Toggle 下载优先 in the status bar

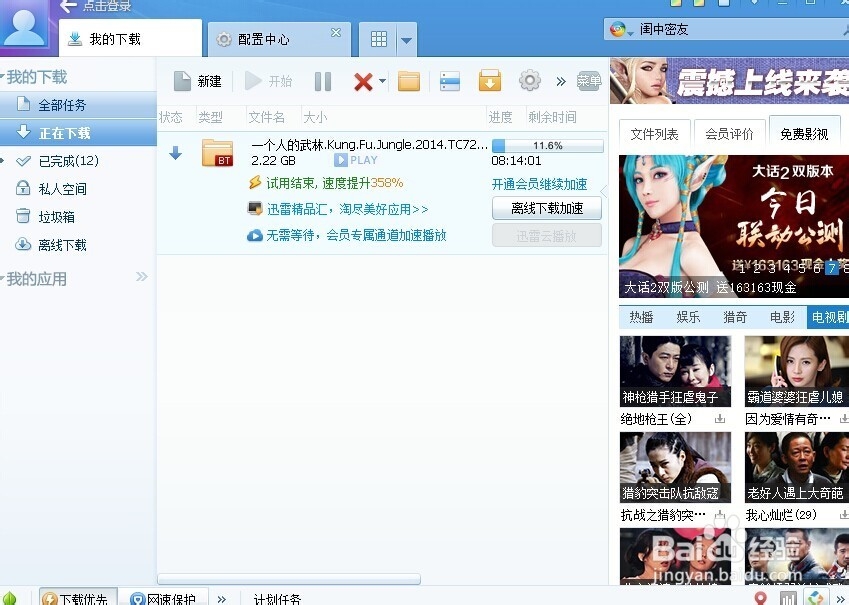[x=77, y=598]
